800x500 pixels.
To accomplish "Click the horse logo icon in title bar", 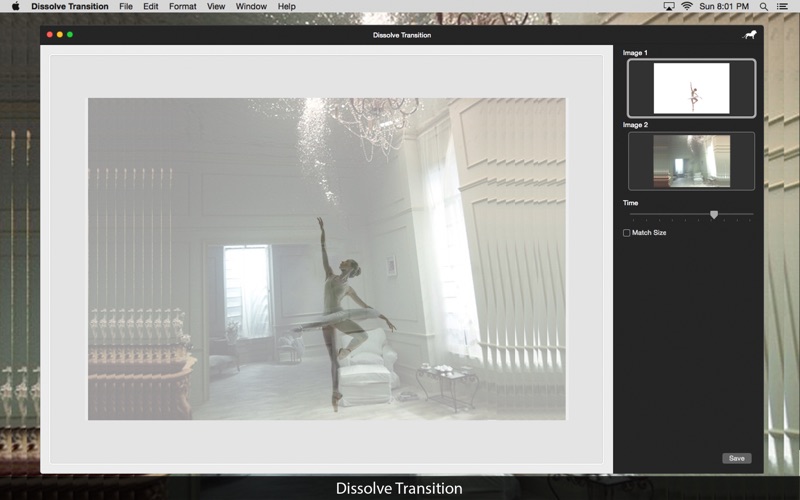I will click(x=749, y=35).
